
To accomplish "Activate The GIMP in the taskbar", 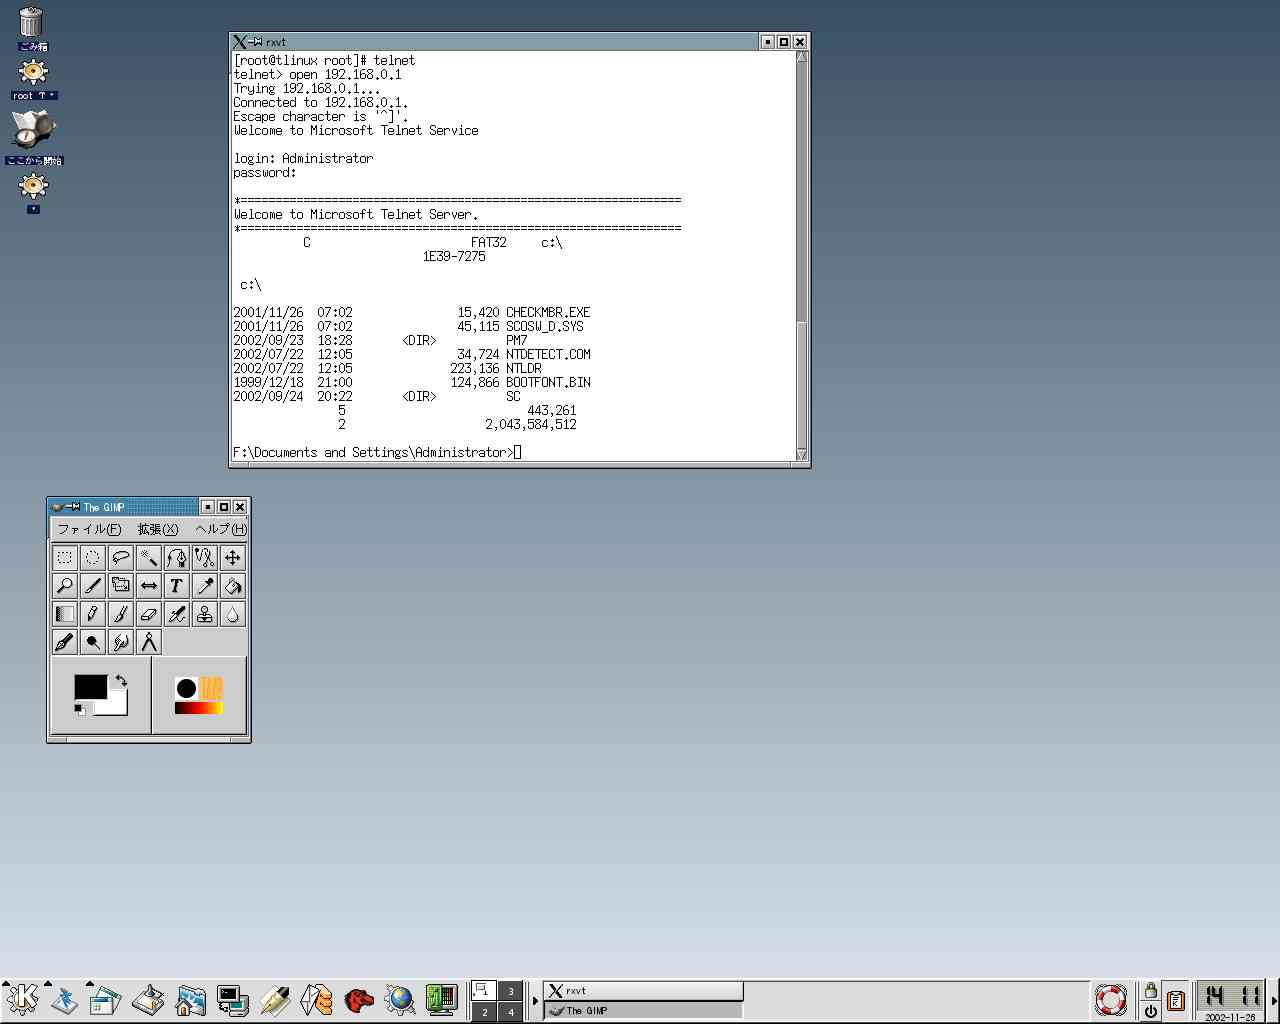I will pos(643,1010).
